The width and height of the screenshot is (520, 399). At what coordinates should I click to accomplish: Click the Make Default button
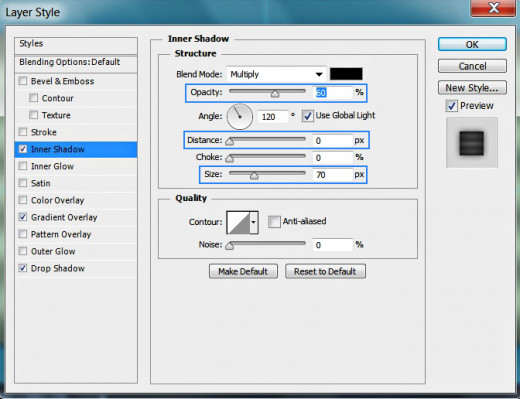pos(243,271)
